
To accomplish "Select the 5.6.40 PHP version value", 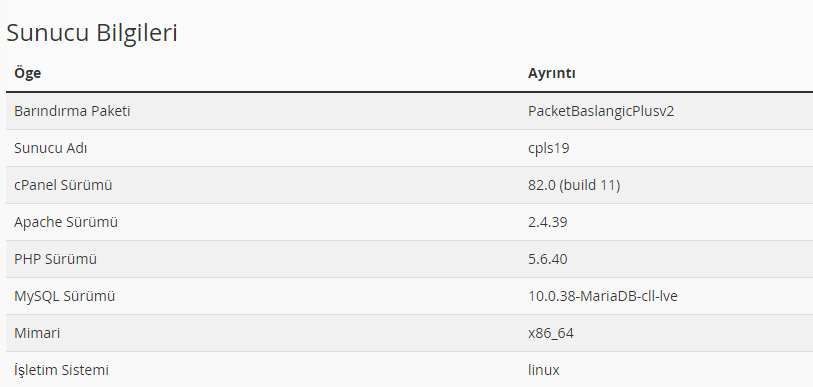I will tap(548, 259).
